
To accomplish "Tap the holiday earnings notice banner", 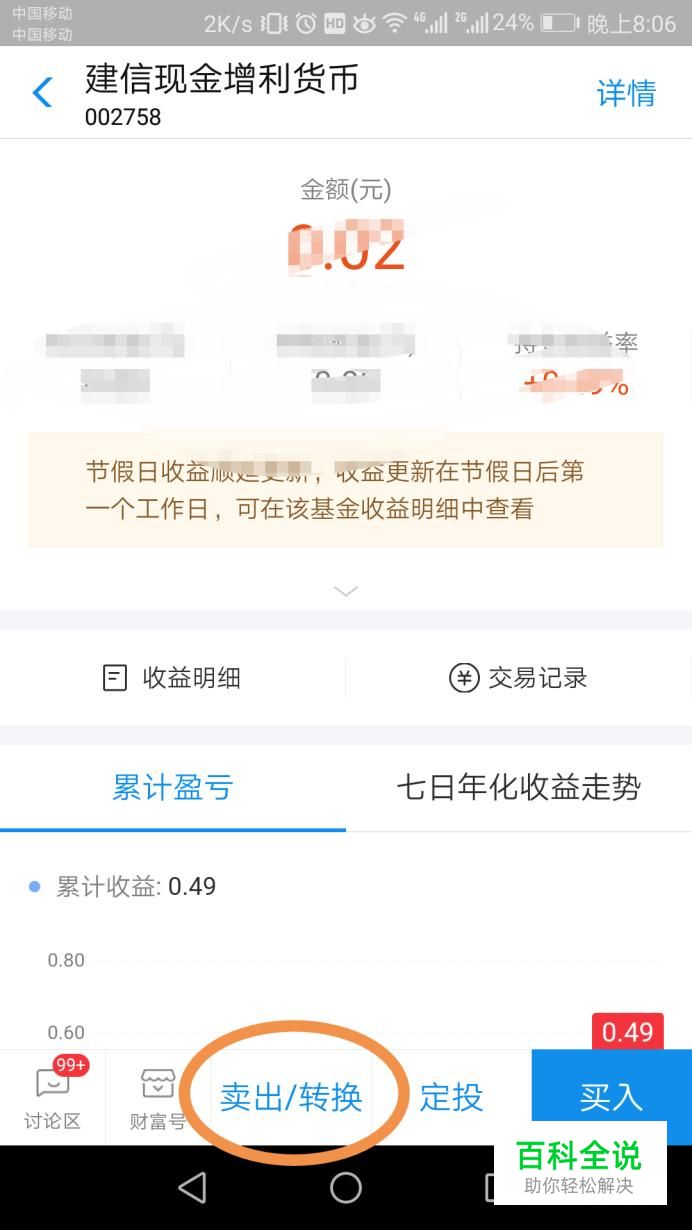I will [345, 490].
